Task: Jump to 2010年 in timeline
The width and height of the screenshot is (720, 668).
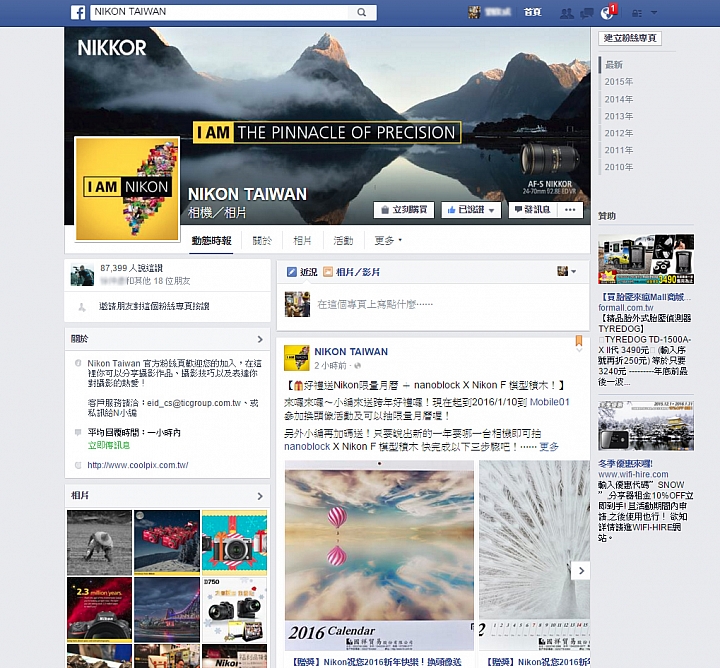Action: pyautogui.click(x=619, y=167)
